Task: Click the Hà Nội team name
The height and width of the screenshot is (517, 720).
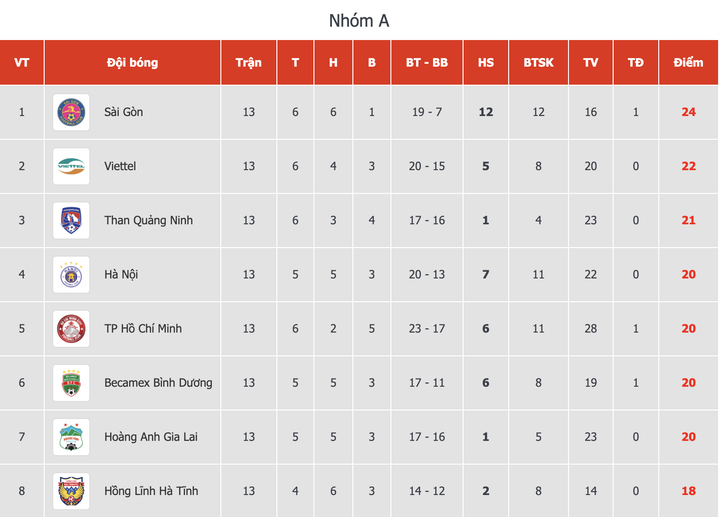Action: pos(121,274)
